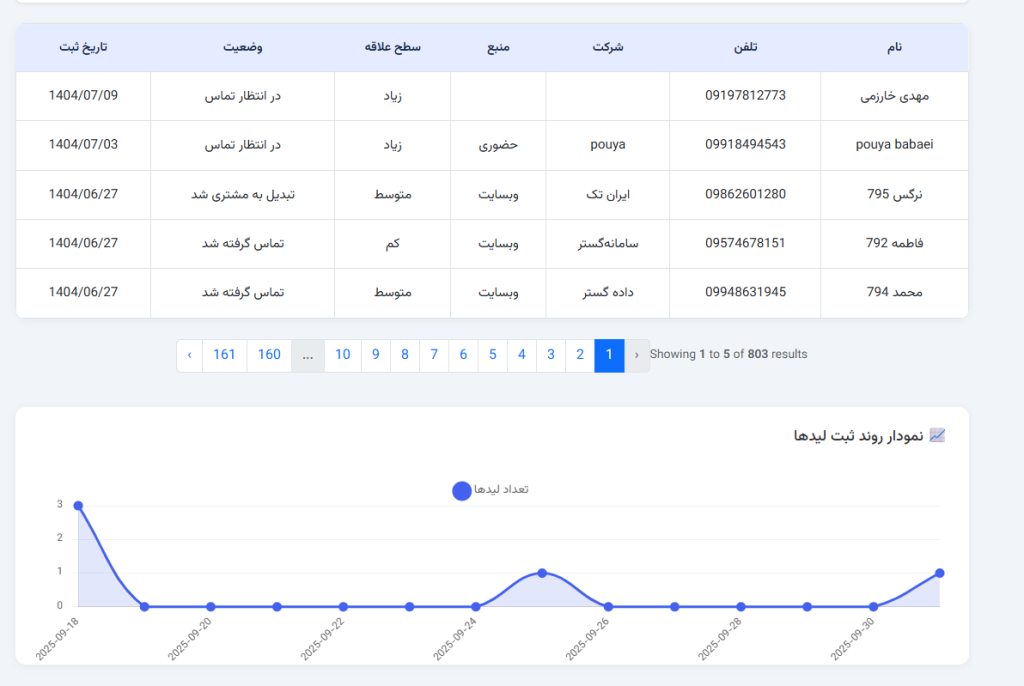Select the active page 1 button

[609, 355]
